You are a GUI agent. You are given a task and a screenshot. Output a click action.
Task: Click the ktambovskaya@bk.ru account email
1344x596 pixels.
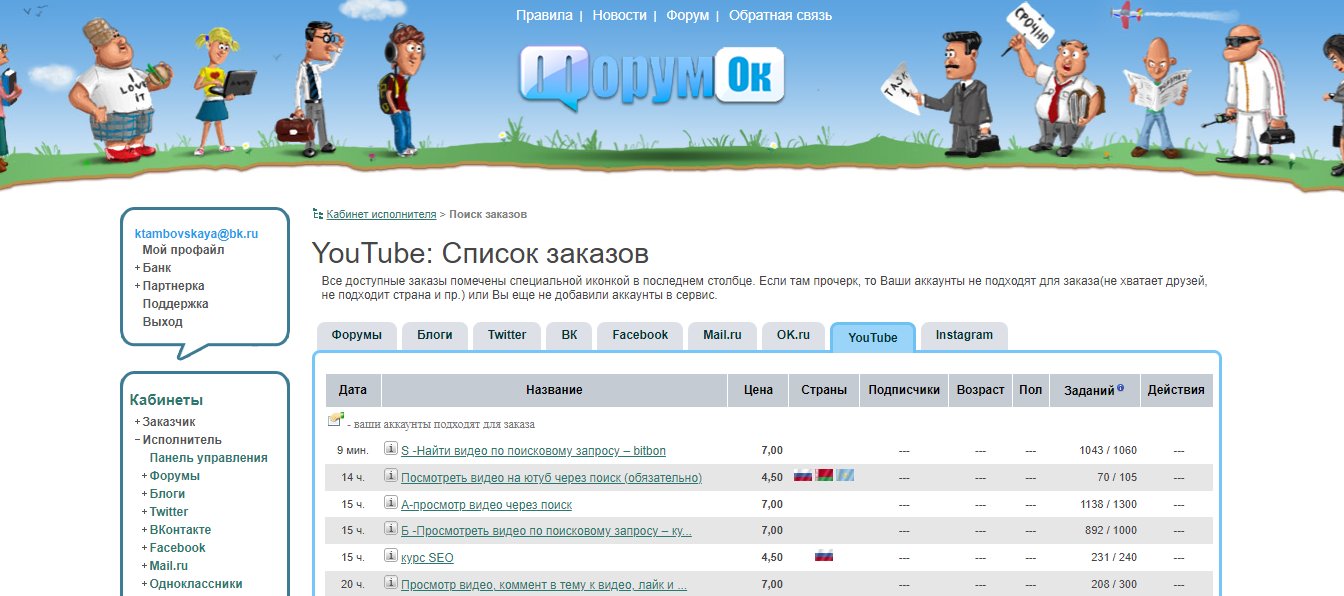196,233
